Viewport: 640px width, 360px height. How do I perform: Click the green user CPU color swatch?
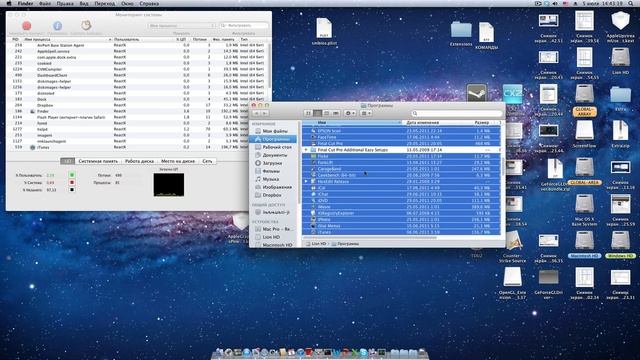(72, 175)
